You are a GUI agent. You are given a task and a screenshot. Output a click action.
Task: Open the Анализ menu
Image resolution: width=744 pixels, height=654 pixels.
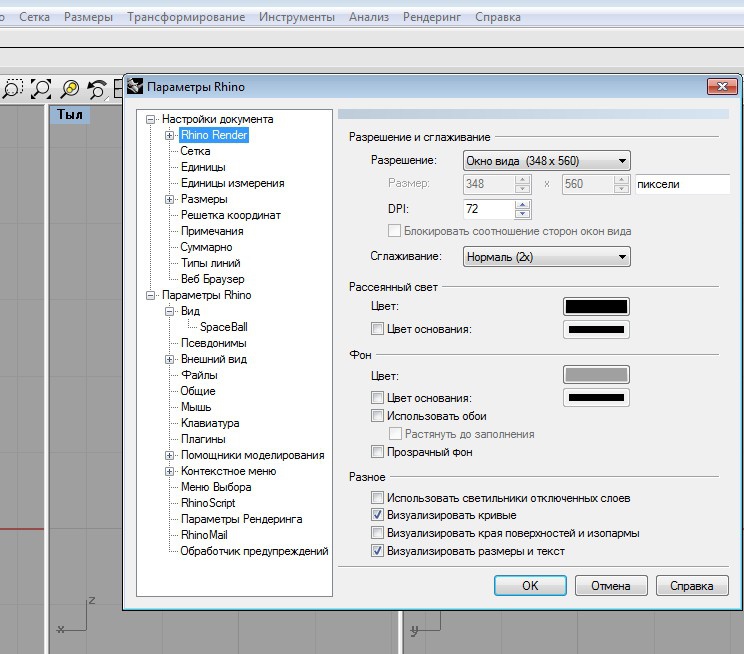pos(368,17)
